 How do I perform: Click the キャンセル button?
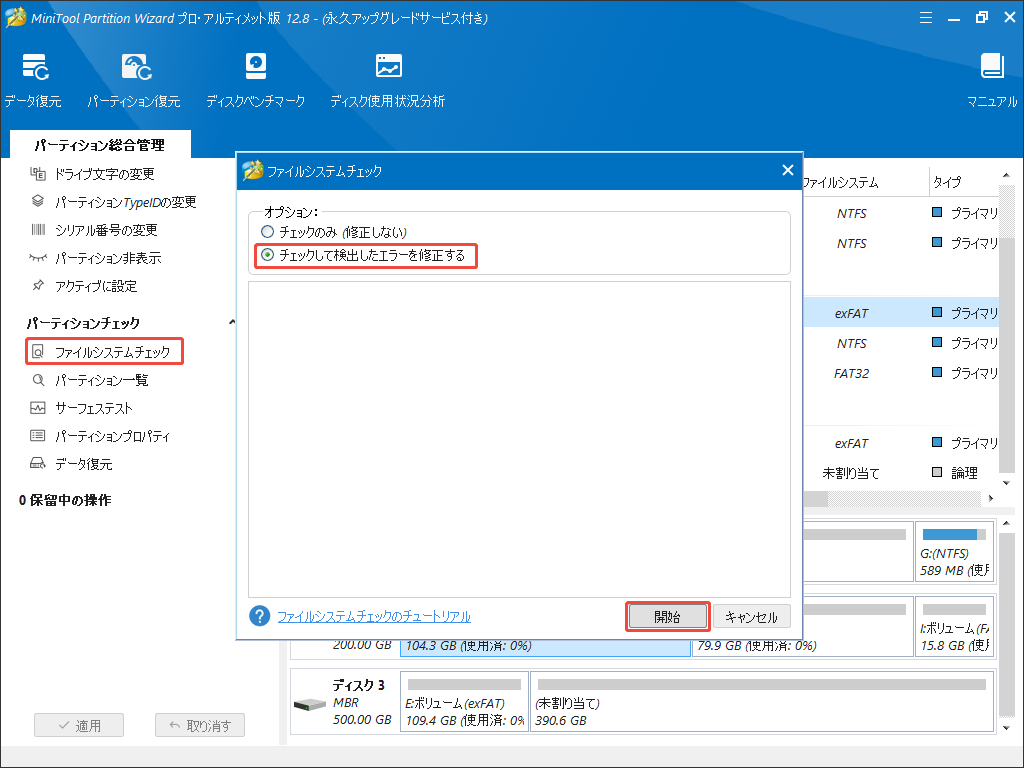pyautogui.click(x=752, y=616)
